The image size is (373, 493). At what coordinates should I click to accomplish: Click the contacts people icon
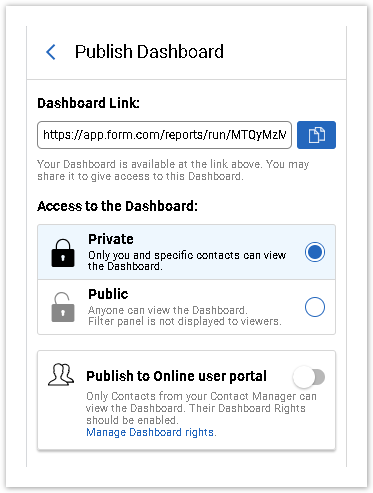coord(61,375)
